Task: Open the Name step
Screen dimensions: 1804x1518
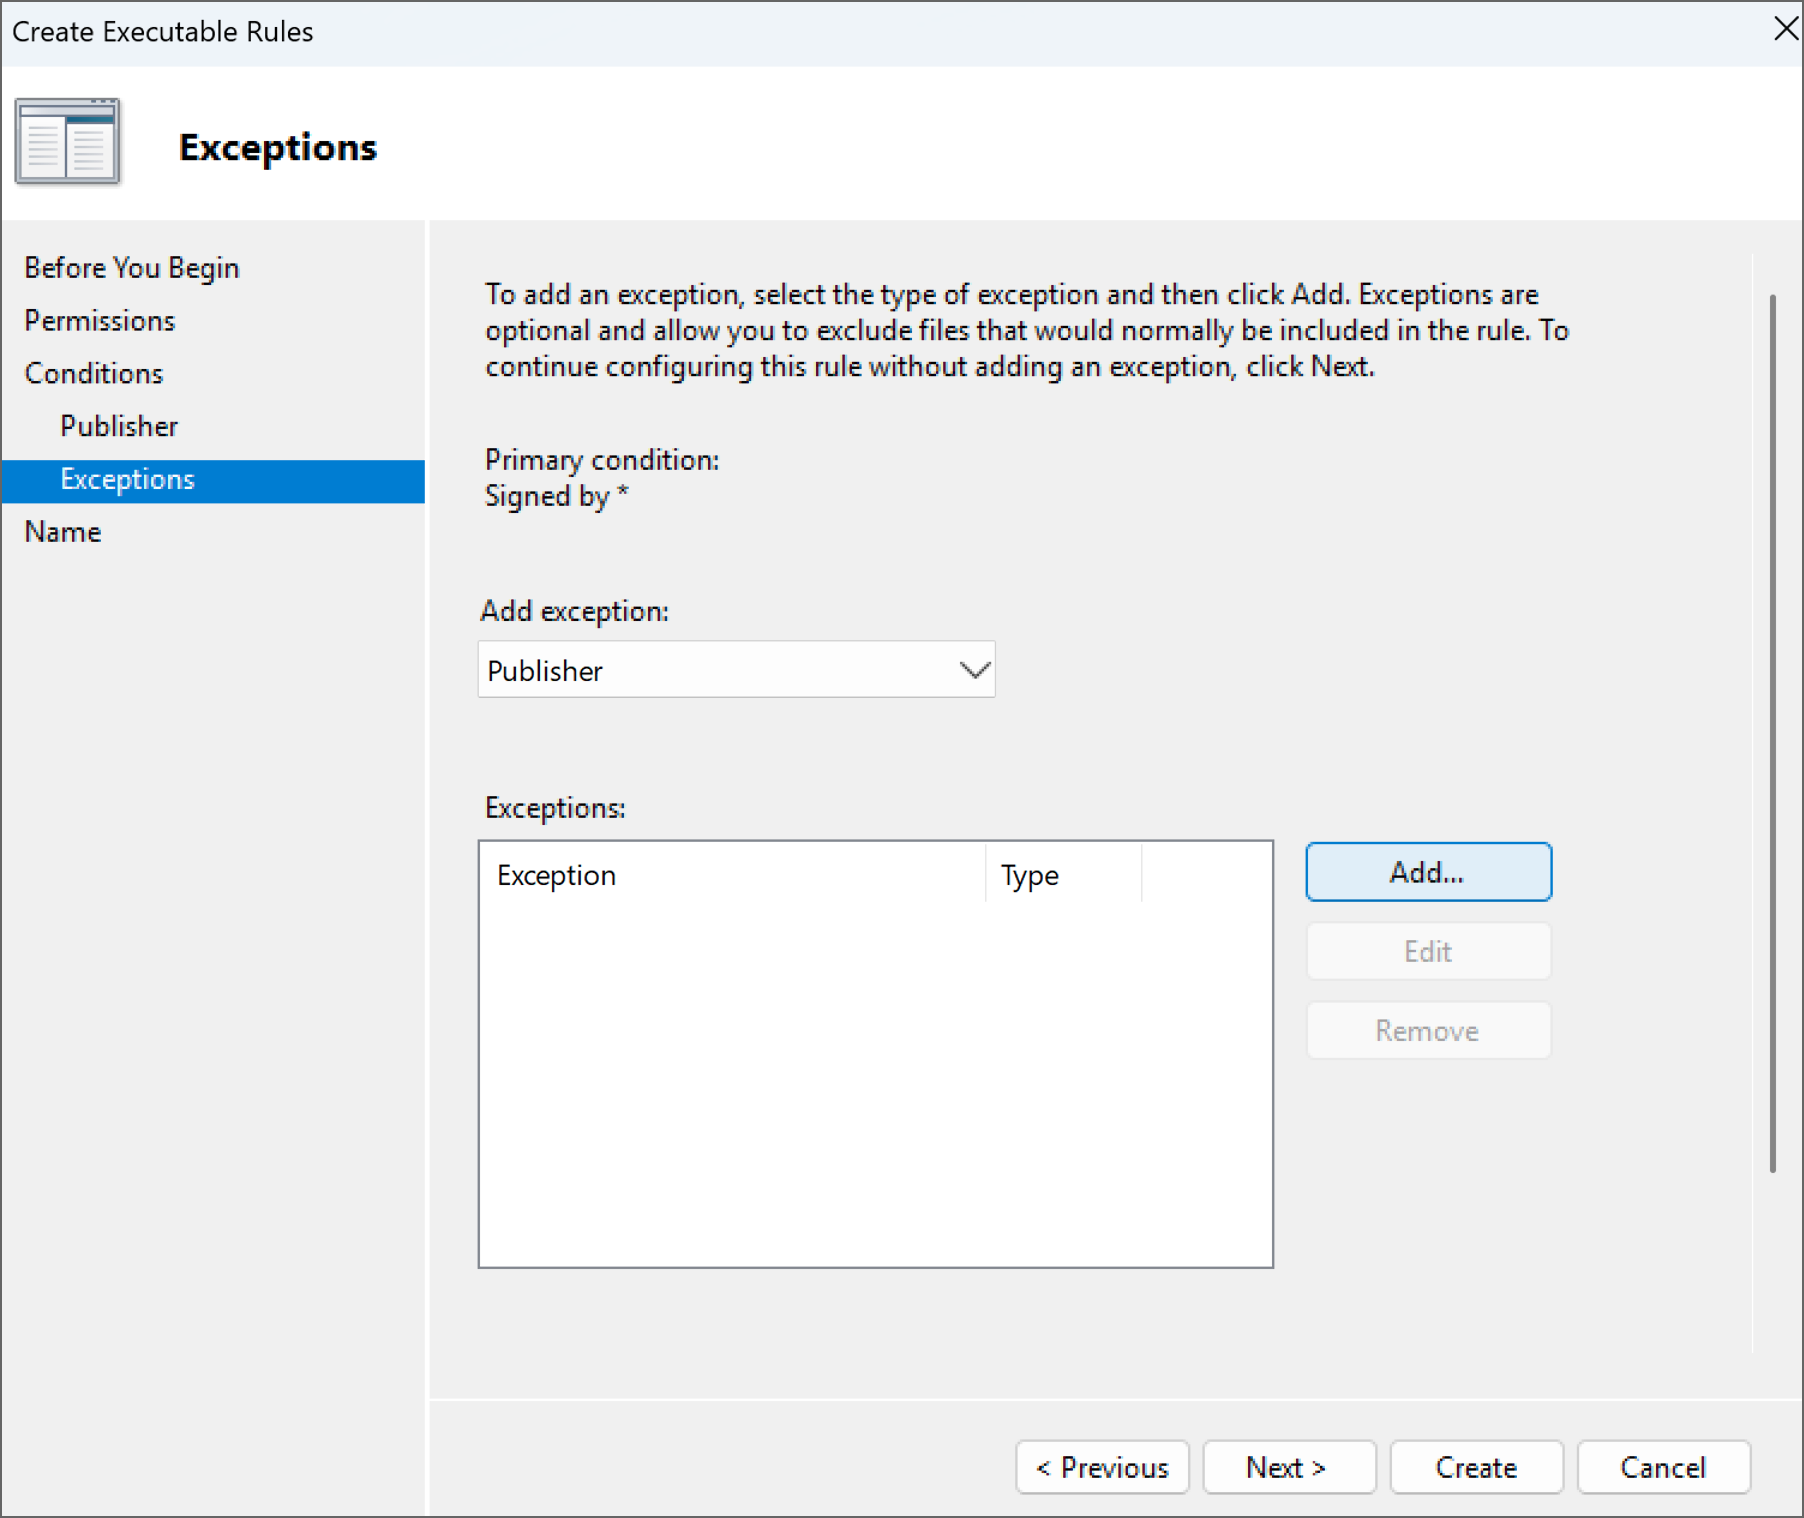Action: point(62,531)
